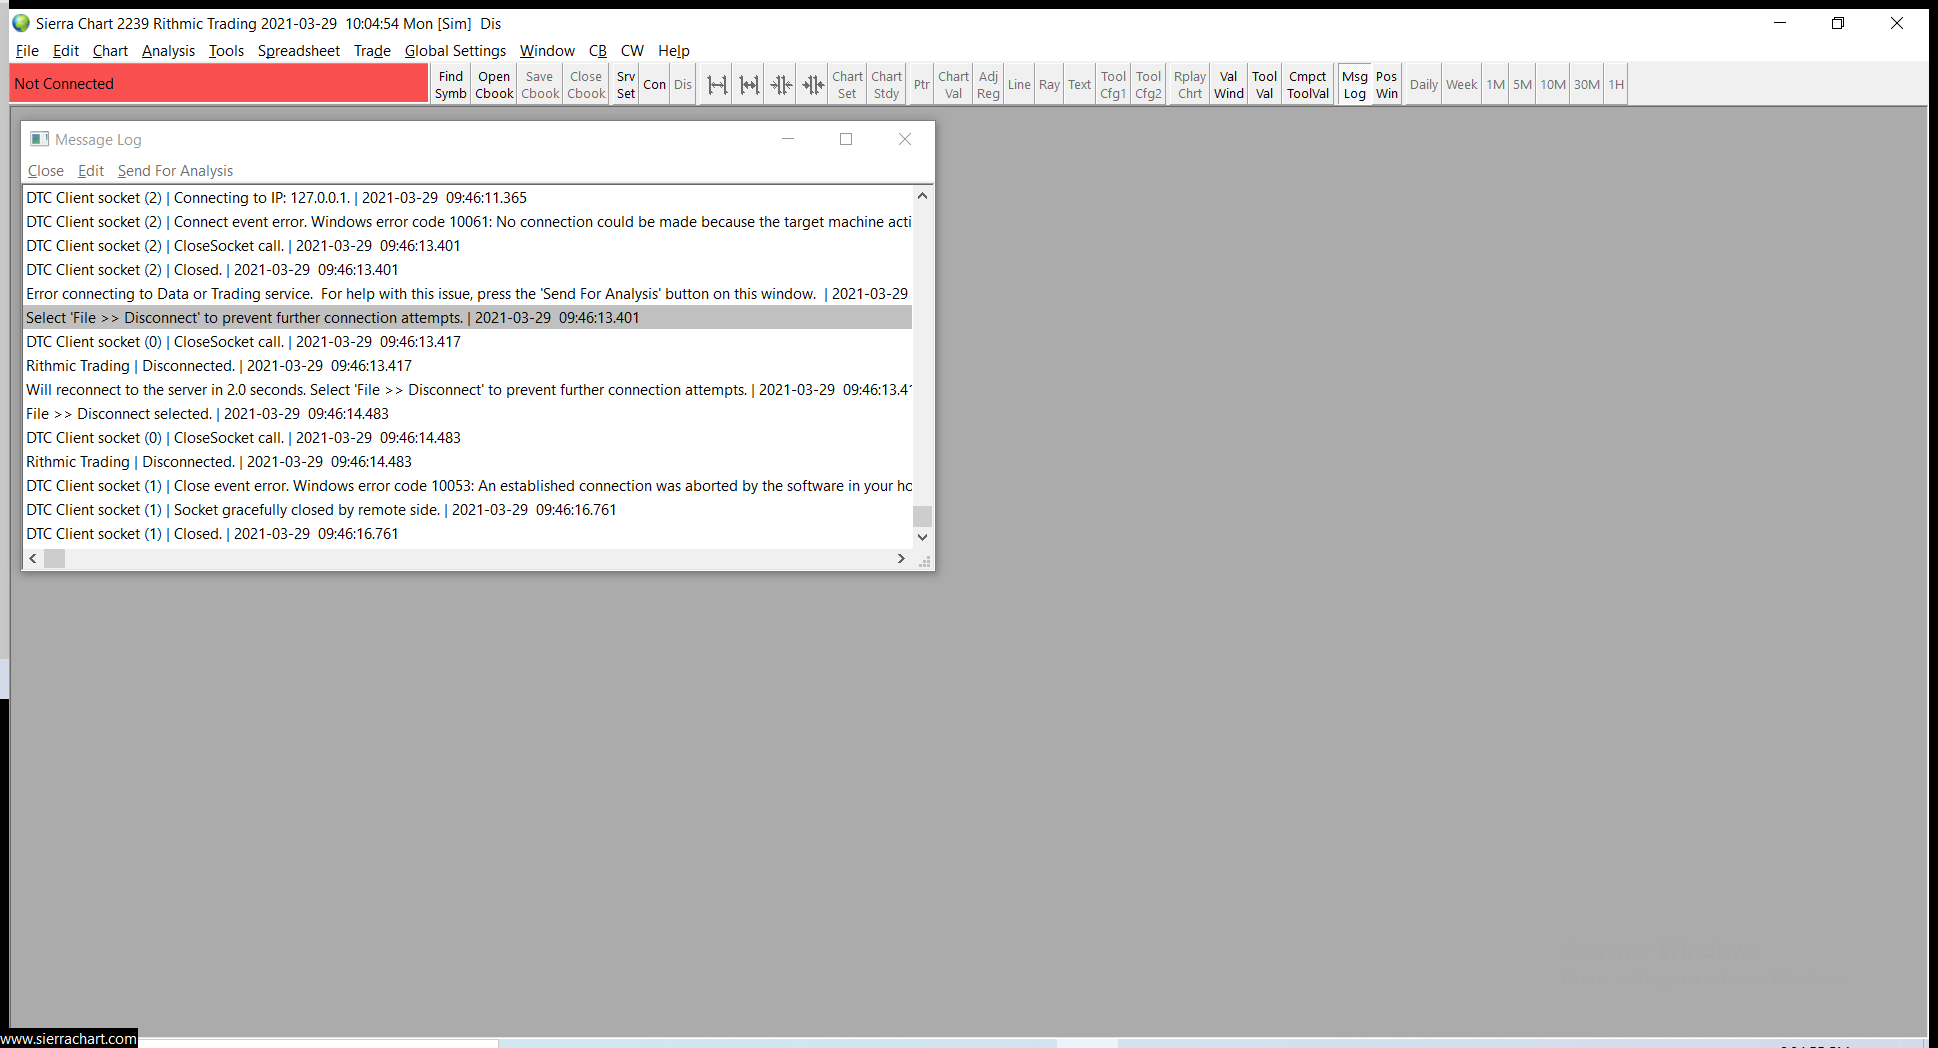1938x1048 pixels.
Task: Click Close in the Message Log menu
Action: (x=46, y=171)
